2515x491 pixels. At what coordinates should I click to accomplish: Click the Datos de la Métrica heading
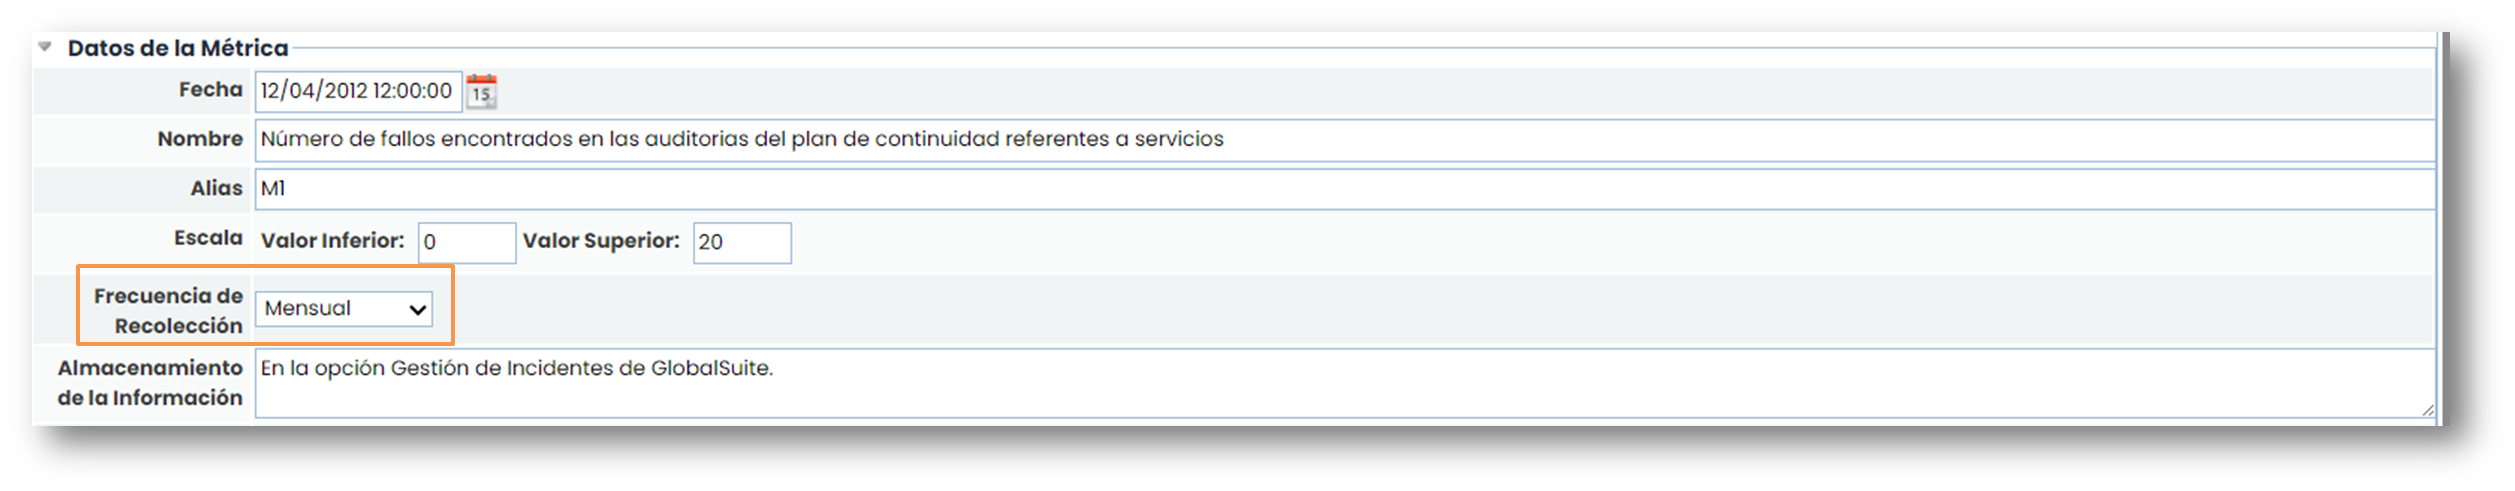coord(178,48)
